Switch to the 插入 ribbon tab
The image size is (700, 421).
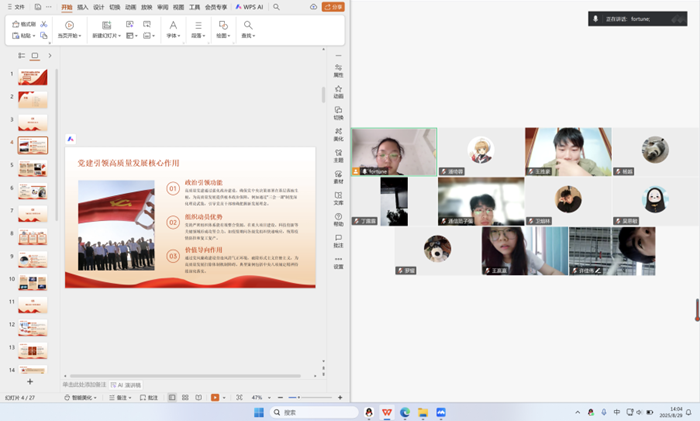(83, 7)
